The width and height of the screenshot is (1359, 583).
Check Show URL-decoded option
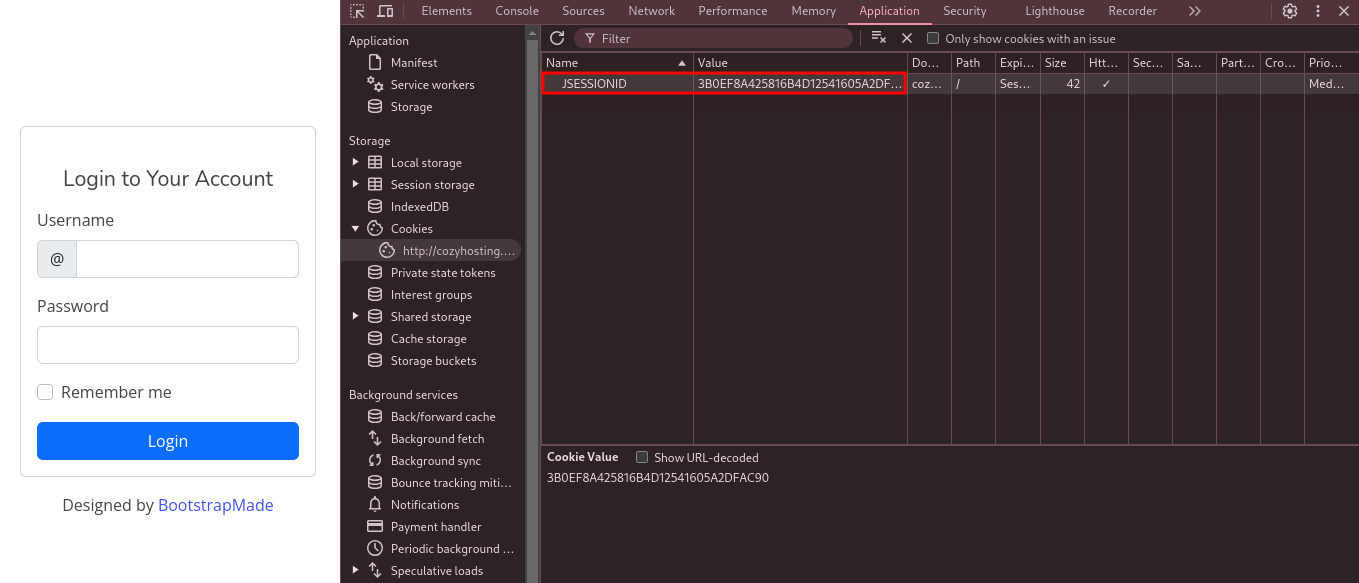click(x=642, y=457)
